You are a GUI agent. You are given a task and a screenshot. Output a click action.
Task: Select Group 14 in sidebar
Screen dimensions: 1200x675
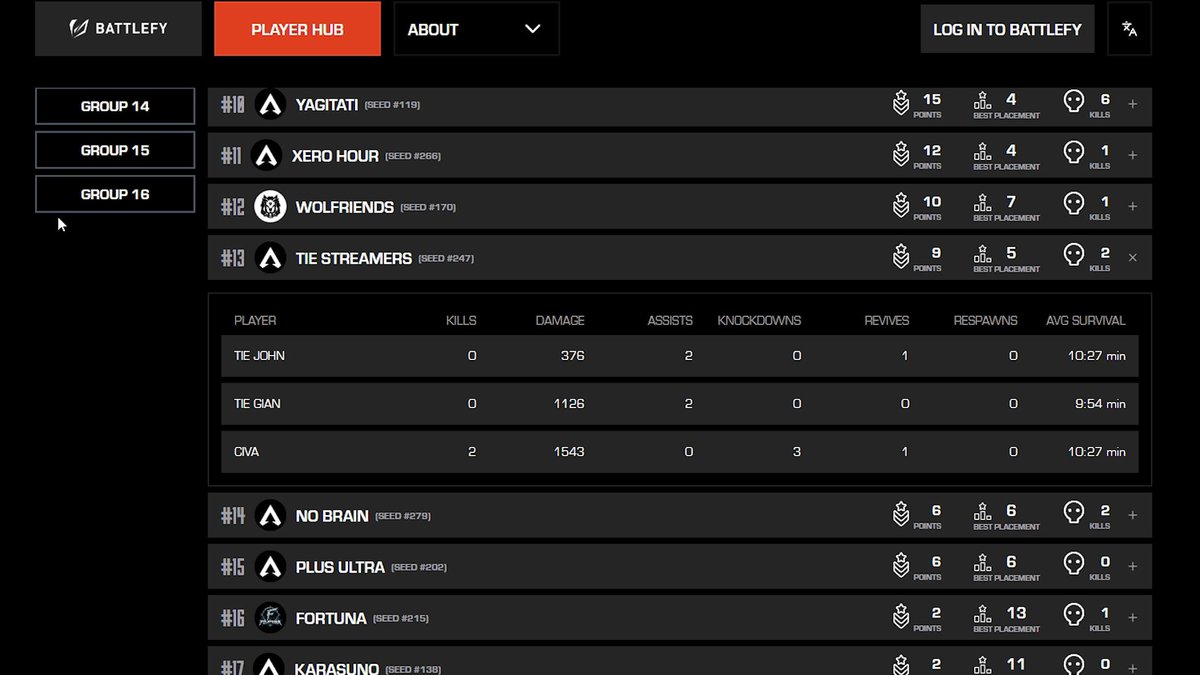(115, 106)
